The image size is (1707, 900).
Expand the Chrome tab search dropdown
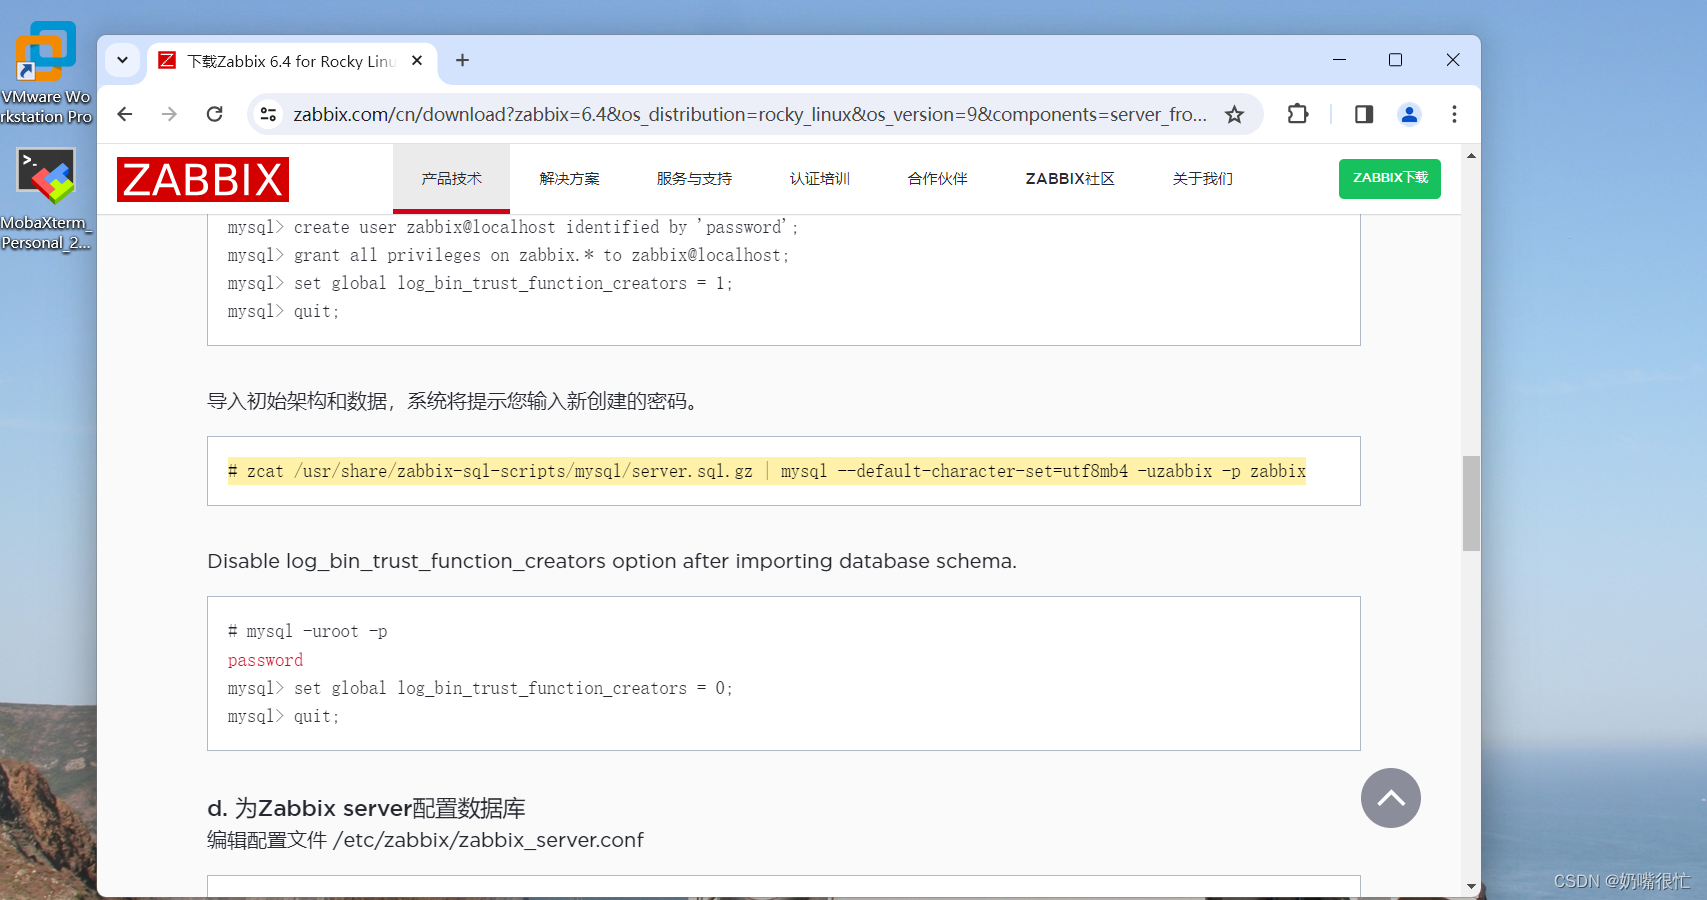122,60
